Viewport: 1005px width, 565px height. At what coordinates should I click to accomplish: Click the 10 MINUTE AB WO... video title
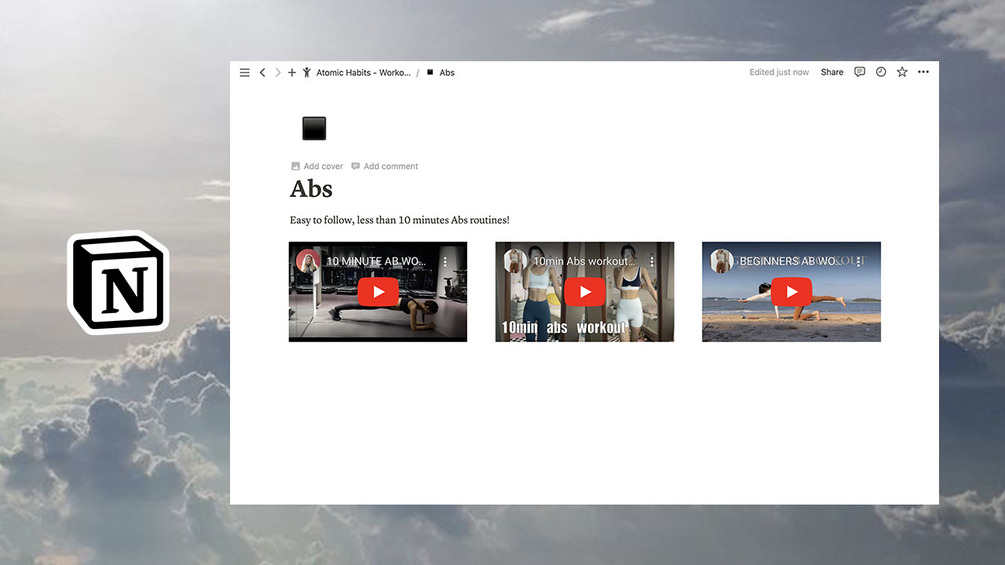pos(376,261)
